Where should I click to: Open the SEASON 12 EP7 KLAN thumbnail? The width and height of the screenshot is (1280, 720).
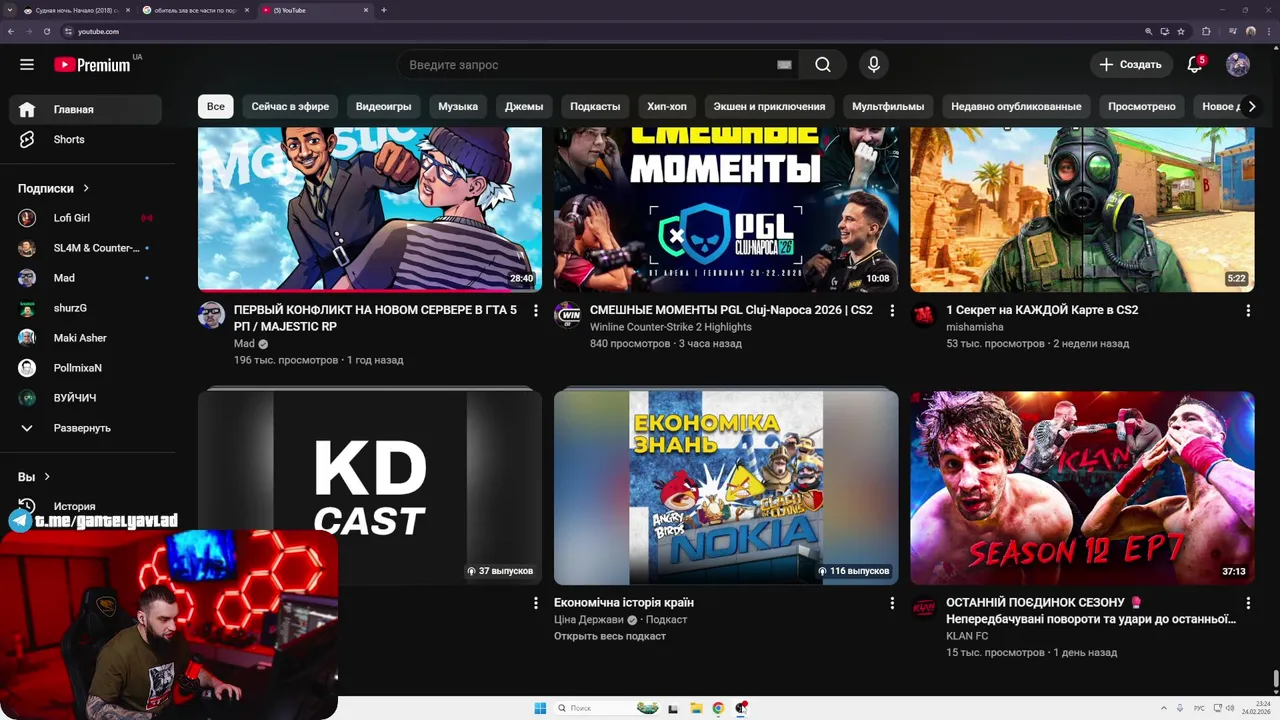[1082, 488]
